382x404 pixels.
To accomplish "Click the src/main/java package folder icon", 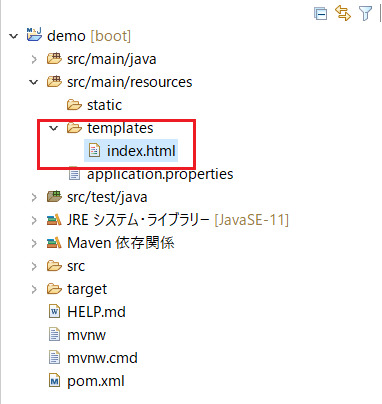I will tap(54, 59).
